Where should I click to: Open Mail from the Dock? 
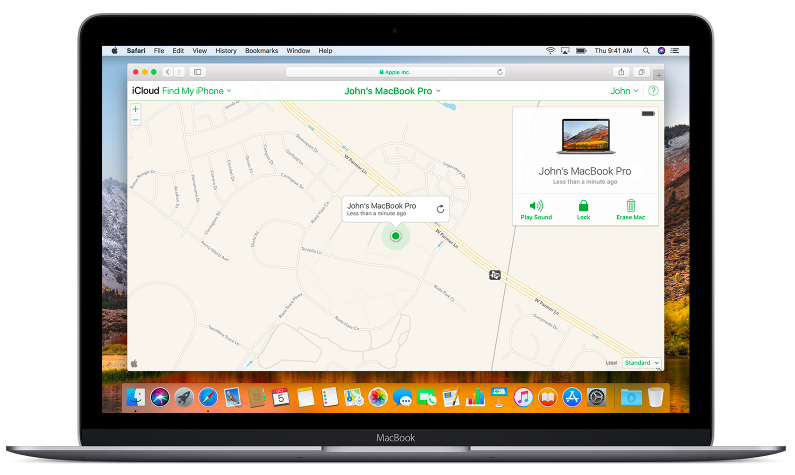[x=232, y=397]
